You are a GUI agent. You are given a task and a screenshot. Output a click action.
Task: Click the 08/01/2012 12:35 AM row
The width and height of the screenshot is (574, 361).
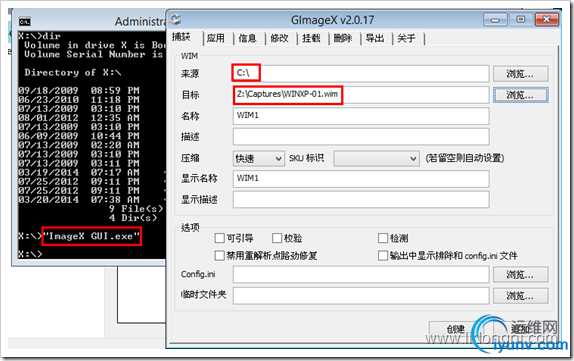(x=79, y=118)
